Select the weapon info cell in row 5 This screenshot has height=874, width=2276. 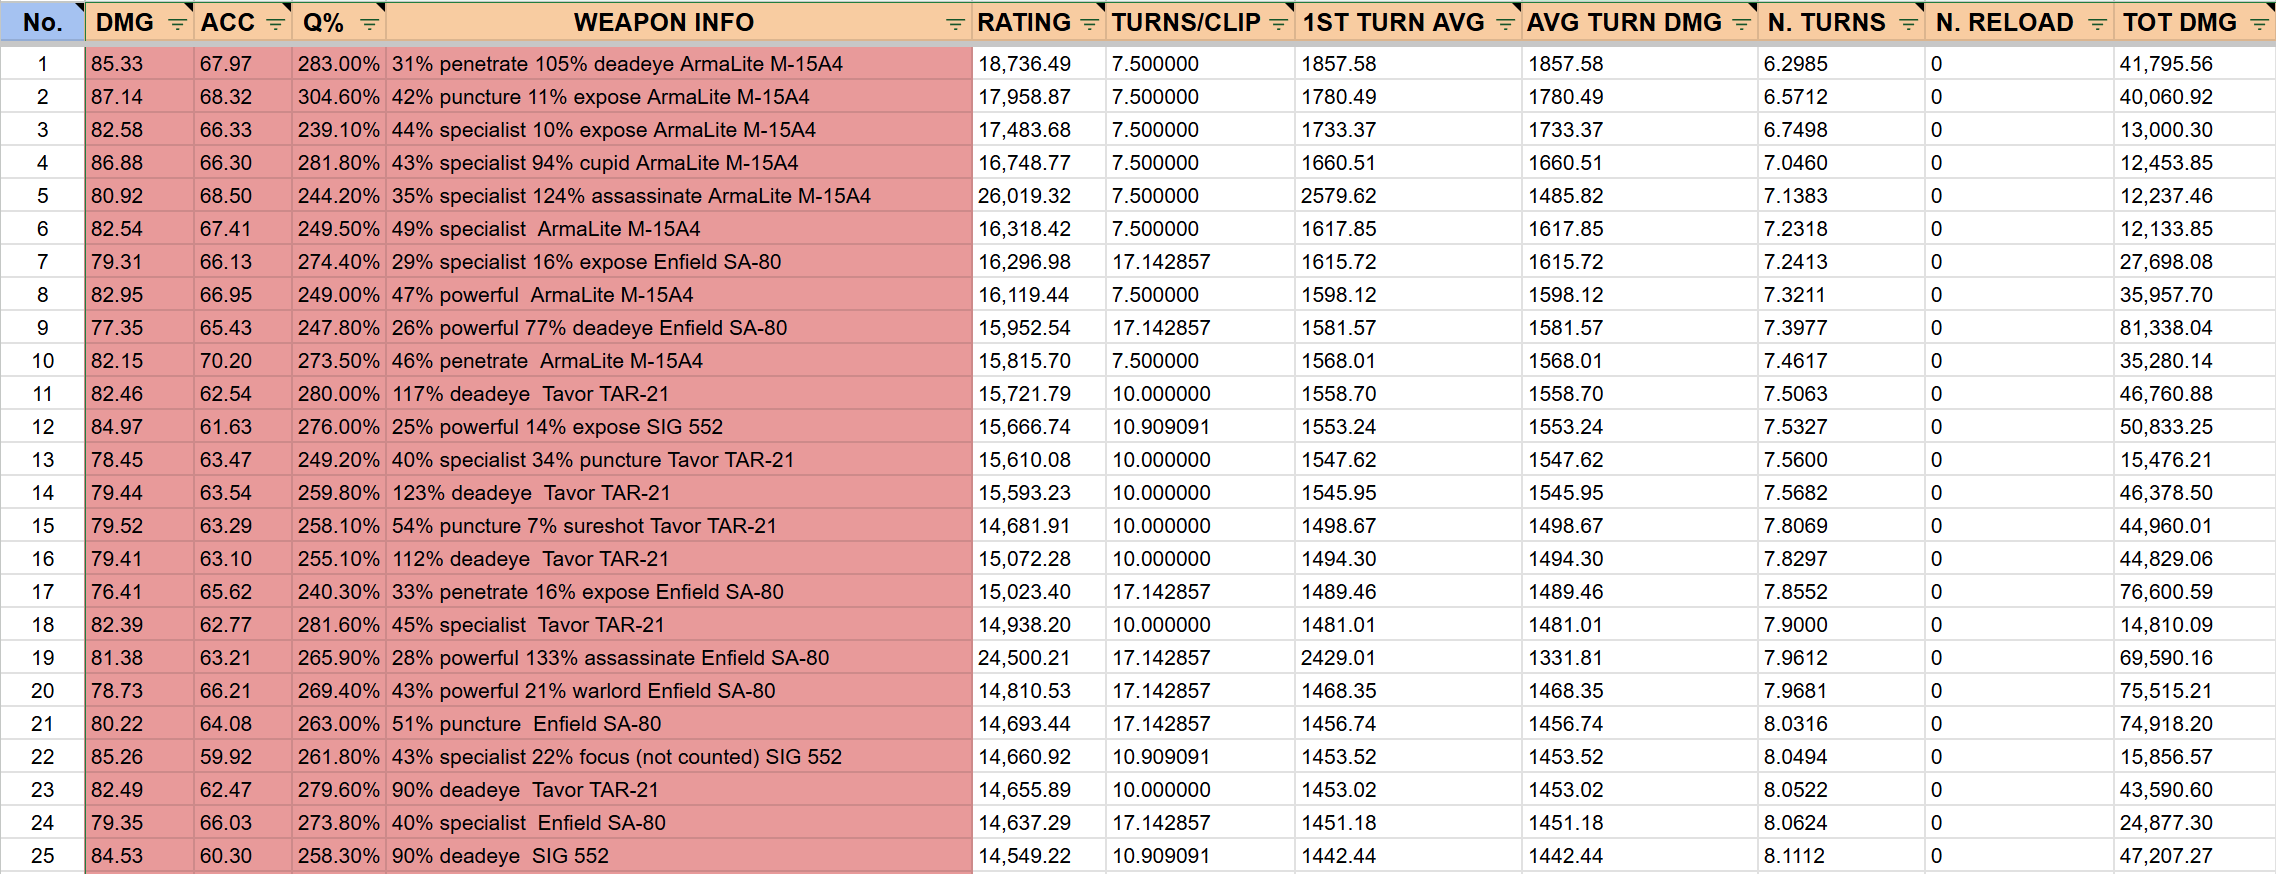coord(678,196)
